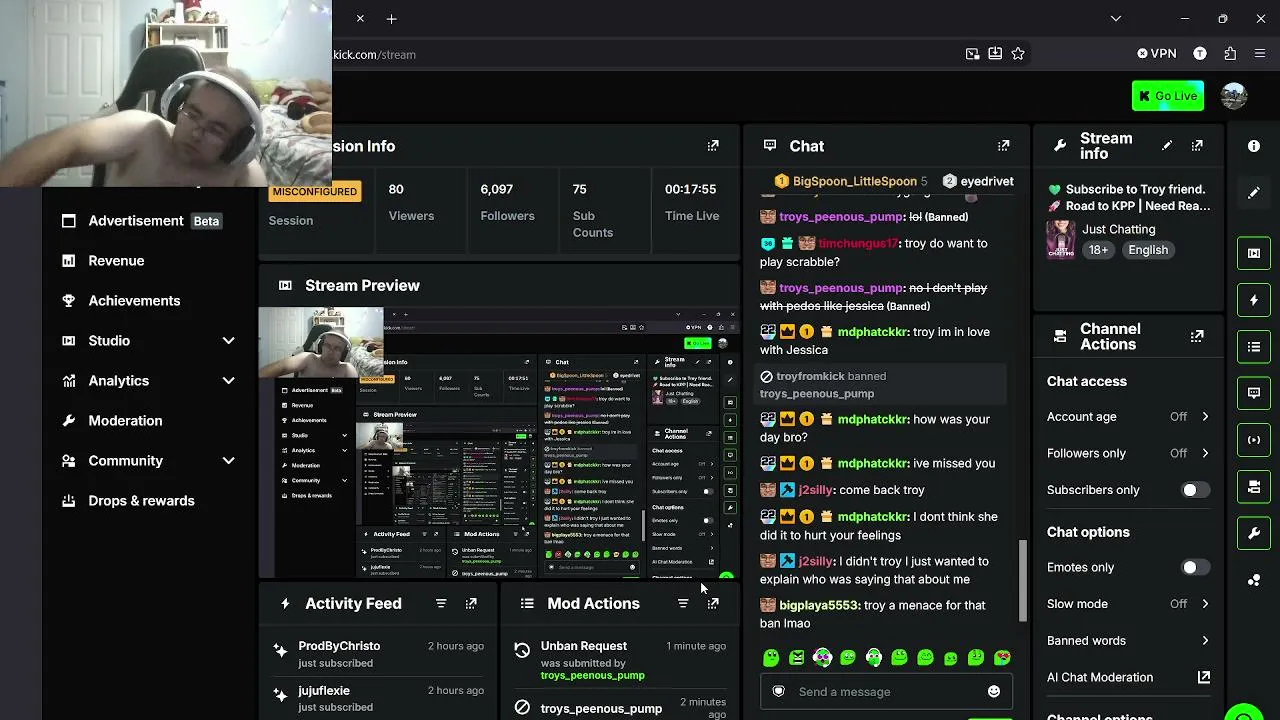Click the chat scrollbar thumb
1280x720 pixels.
pyautogui.click(x=1022, y=580)
